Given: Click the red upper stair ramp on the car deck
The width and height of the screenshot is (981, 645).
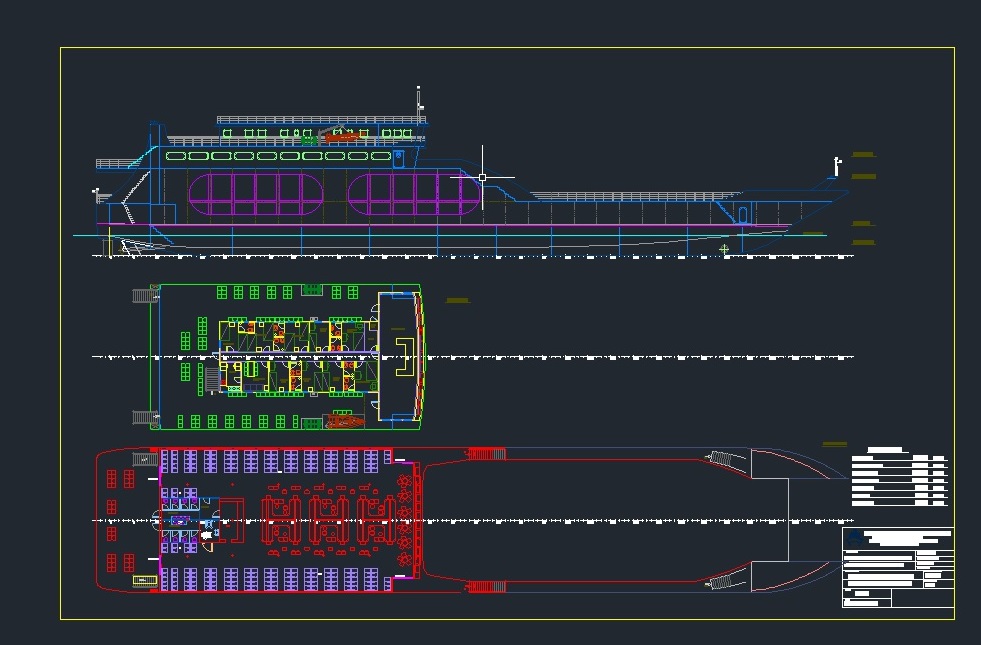Looking at the screenshot, I should tap(487, 455).
